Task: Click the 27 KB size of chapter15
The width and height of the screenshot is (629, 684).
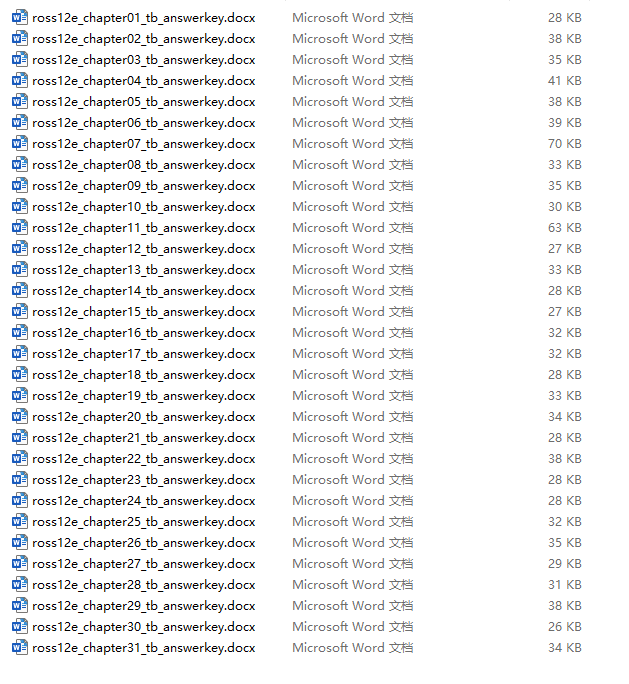Action: [565, 312]
